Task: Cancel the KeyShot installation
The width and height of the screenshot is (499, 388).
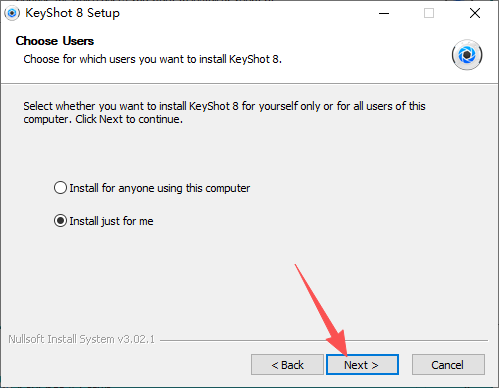Action: pyautogui.click(x=448, y=365)
